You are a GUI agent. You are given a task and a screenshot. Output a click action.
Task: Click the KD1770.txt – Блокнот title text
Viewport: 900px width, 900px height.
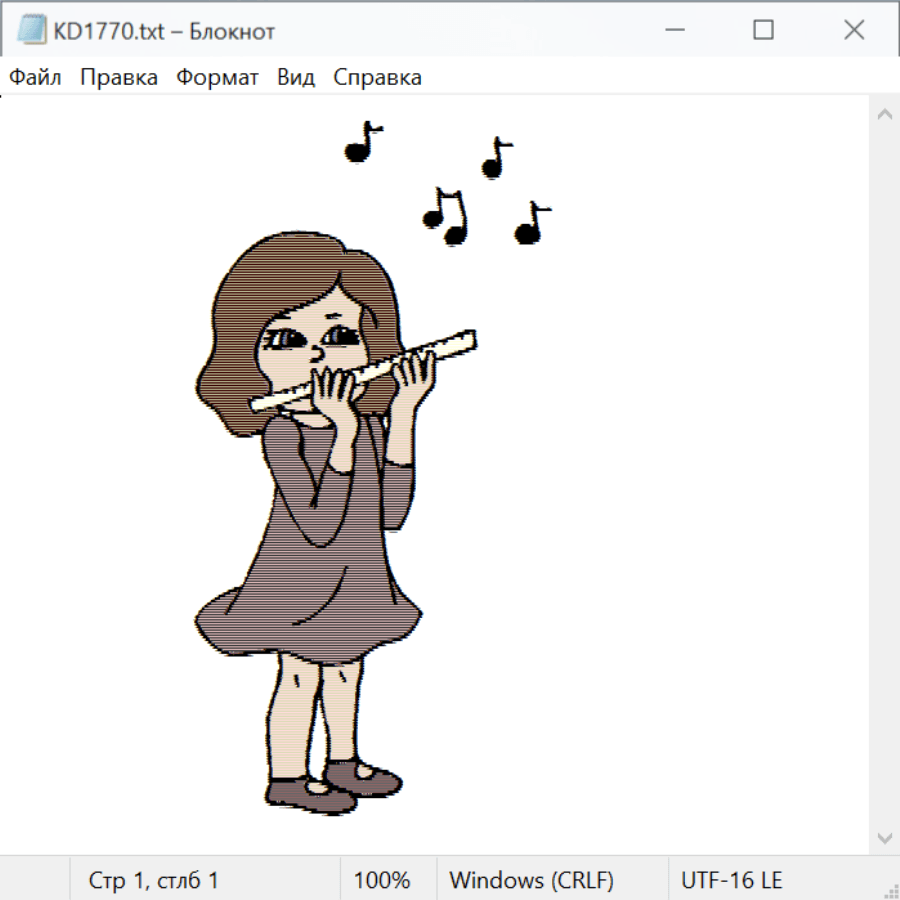coord(164,31)
